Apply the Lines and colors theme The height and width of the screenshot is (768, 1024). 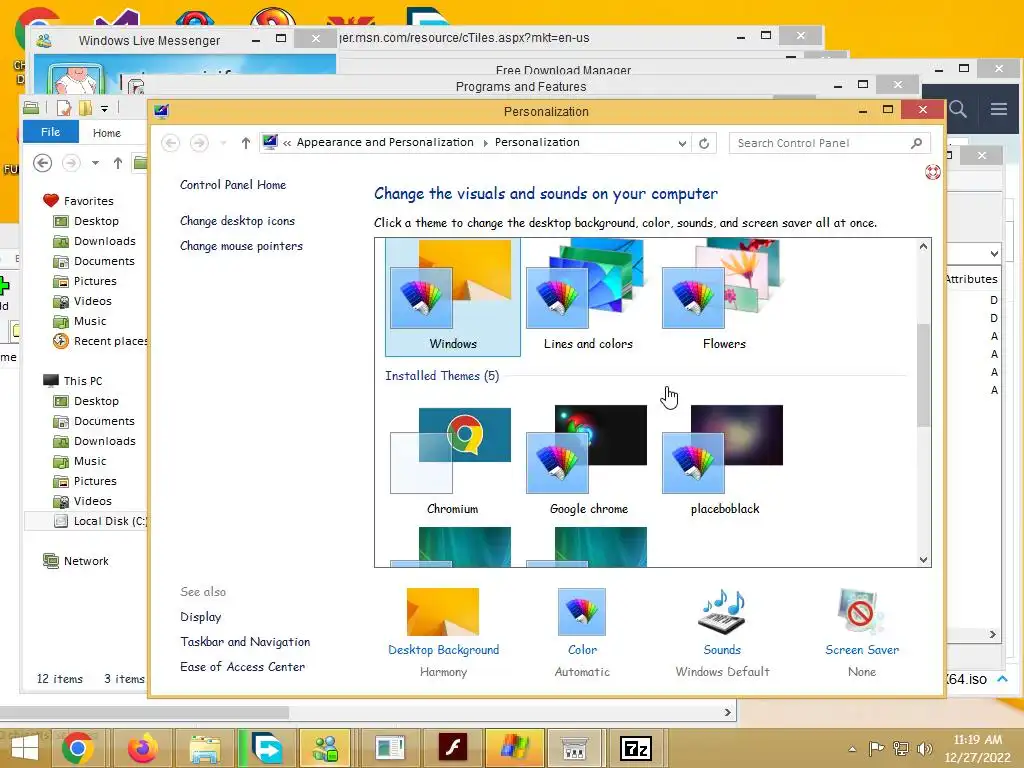pos(588,297)
